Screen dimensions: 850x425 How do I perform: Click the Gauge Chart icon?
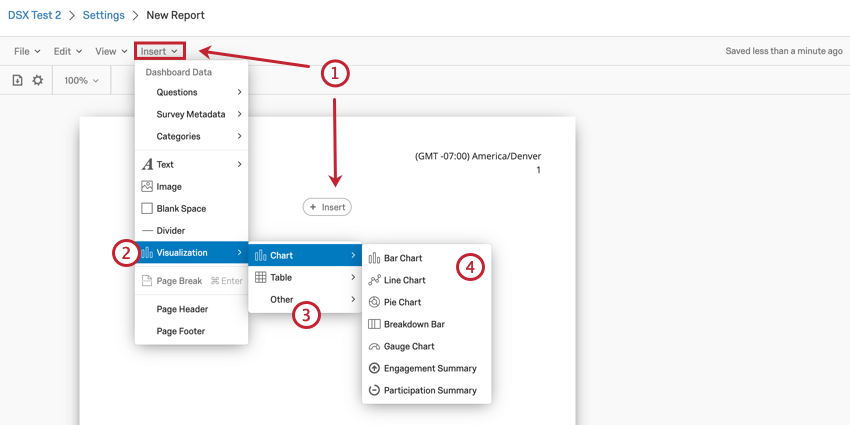374,346
